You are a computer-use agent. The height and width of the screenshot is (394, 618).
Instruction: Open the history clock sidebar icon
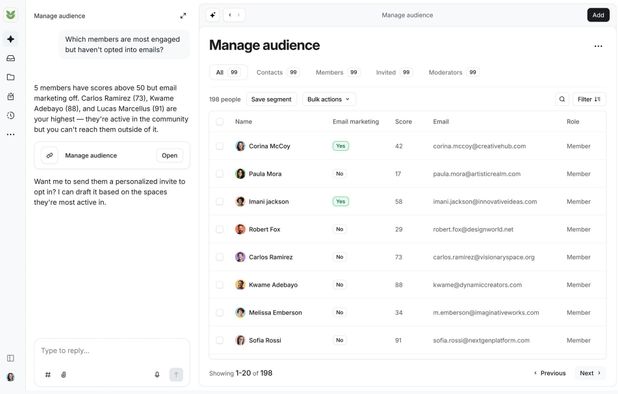(x=11, y=115)
